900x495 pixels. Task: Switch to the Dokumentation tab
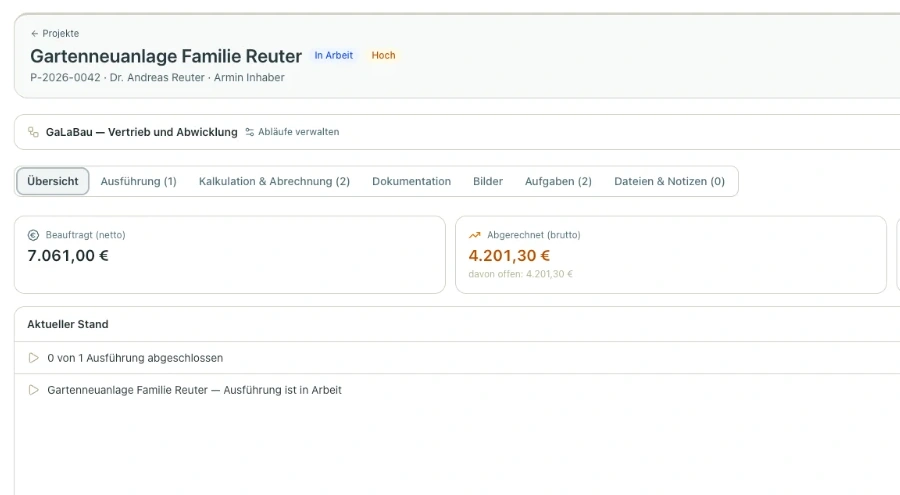click(412, 181)
